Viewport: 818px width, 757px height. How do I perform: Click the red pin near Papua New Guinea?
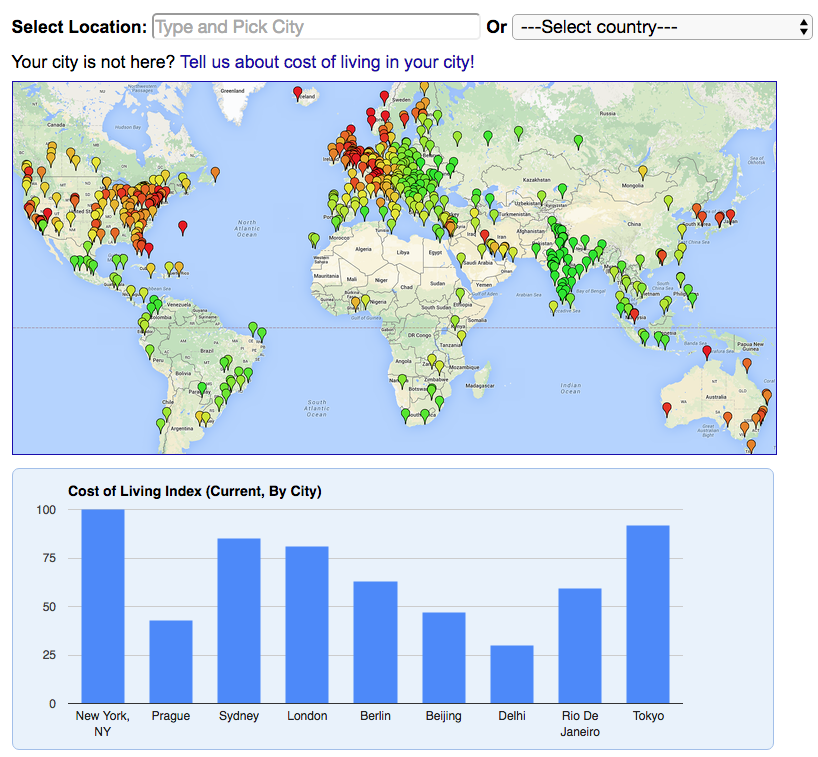[x=707, y=351]
